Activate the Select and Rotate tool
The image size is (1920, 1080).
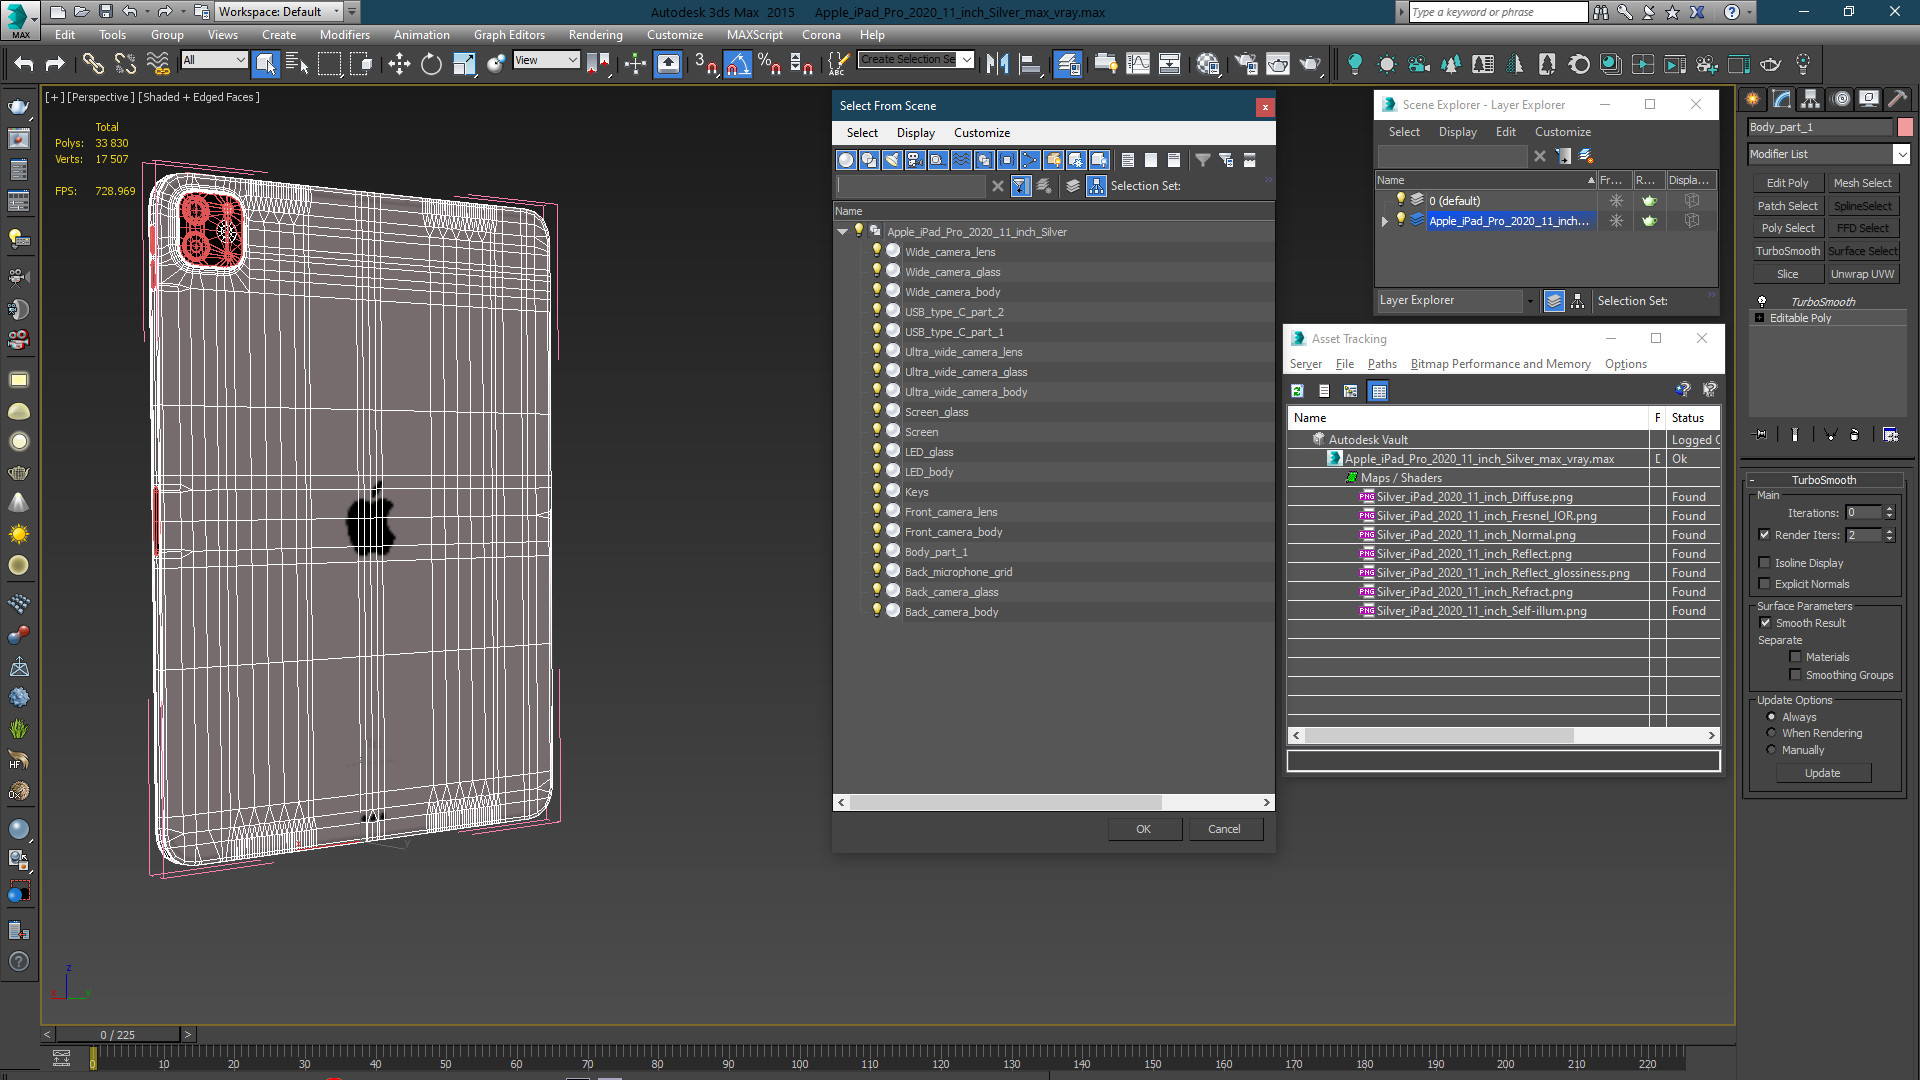pyautogui.click(x=431, y=64)
